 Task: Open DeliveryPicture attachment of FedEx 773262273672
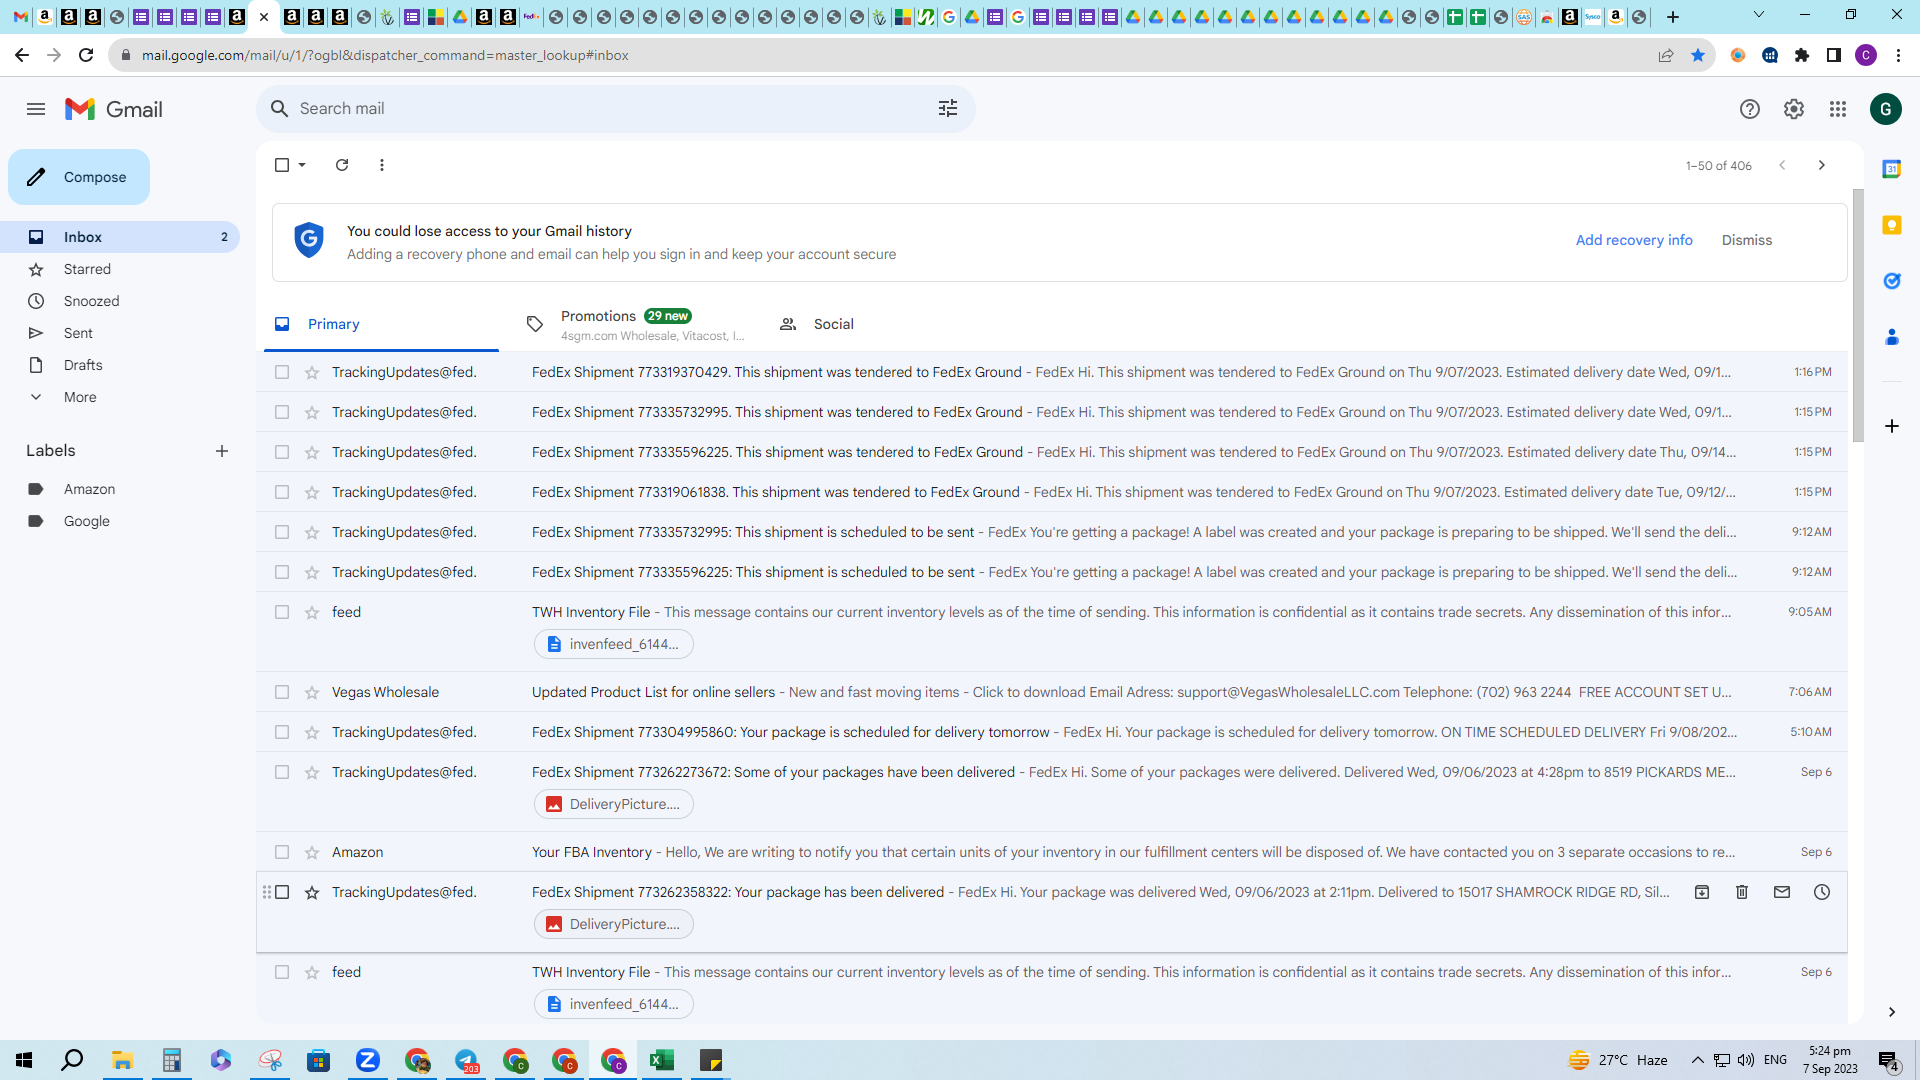[x=614, y=804]
